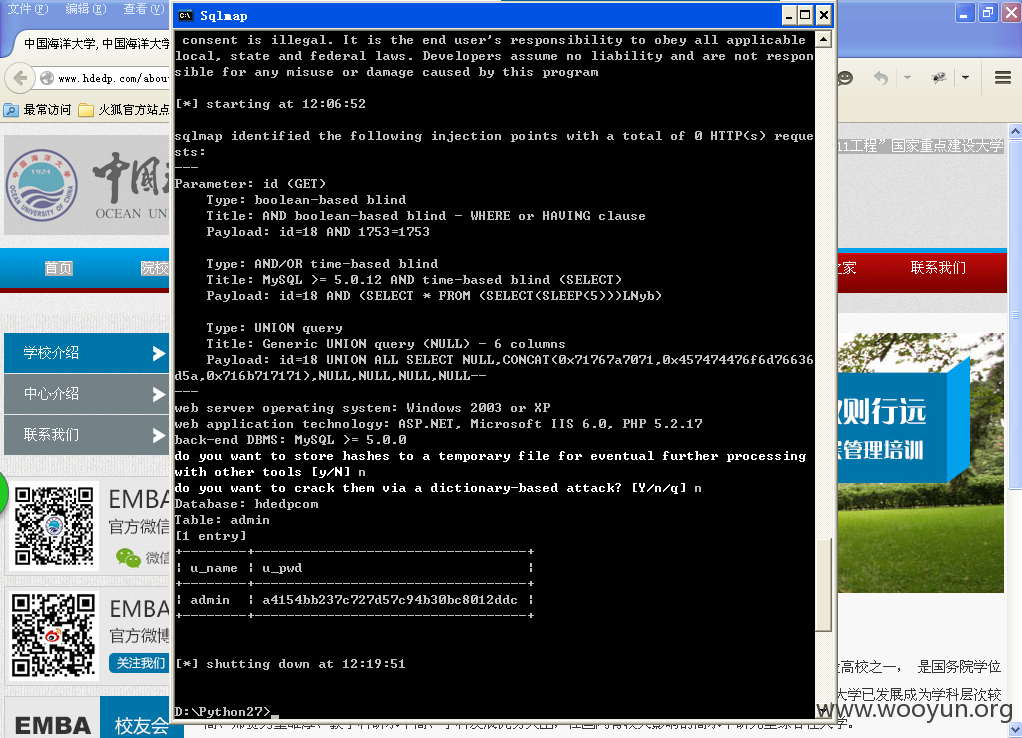The width and height of the screenshot is (1022, 738).
Task: Expand 联系我们 sidebar item
Action: point(87,435)
